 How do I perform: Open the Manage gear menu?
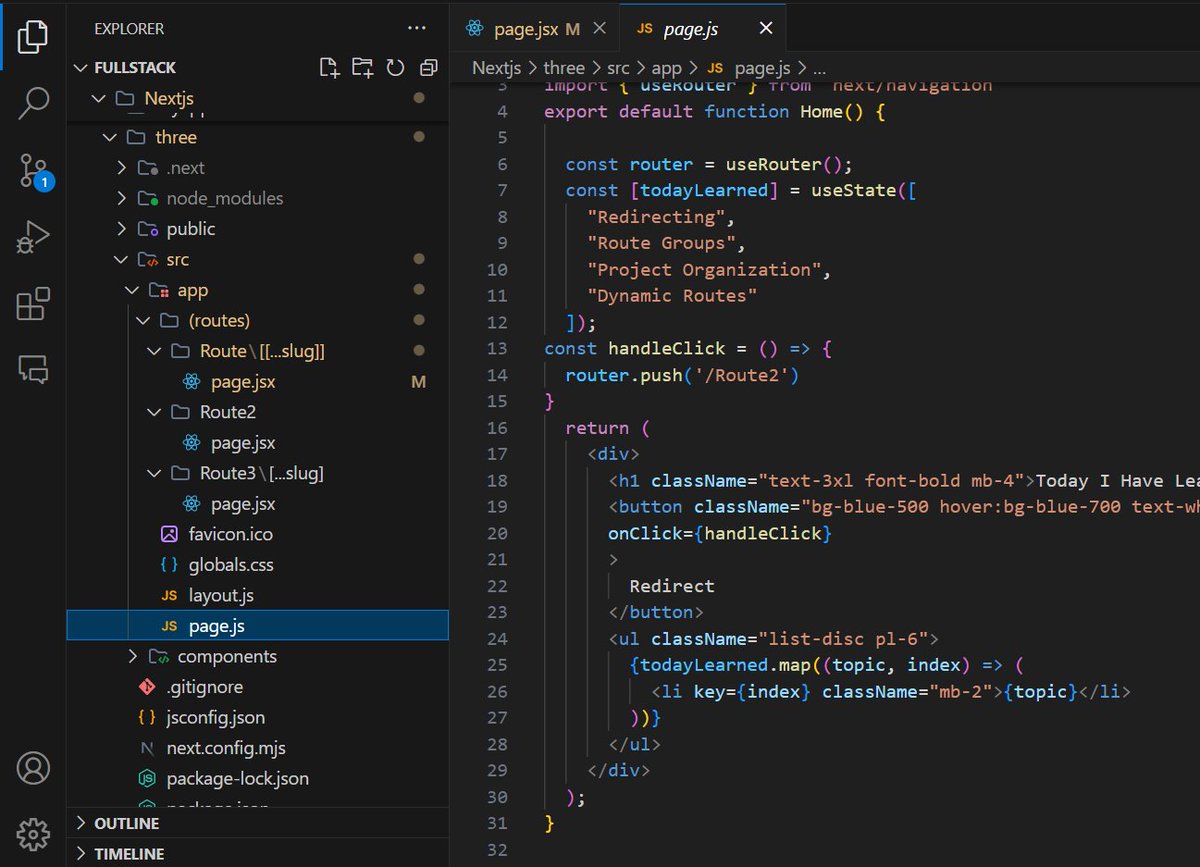(33, 833)
